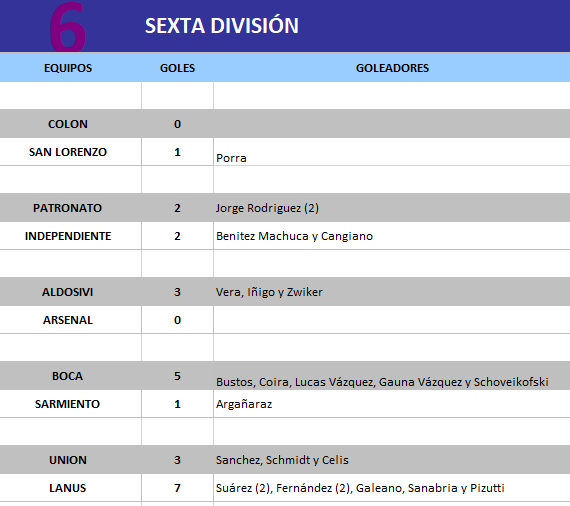Click the UNION team cell
Viewport: 570px width, 506px height.
click(x=68, y=460)
